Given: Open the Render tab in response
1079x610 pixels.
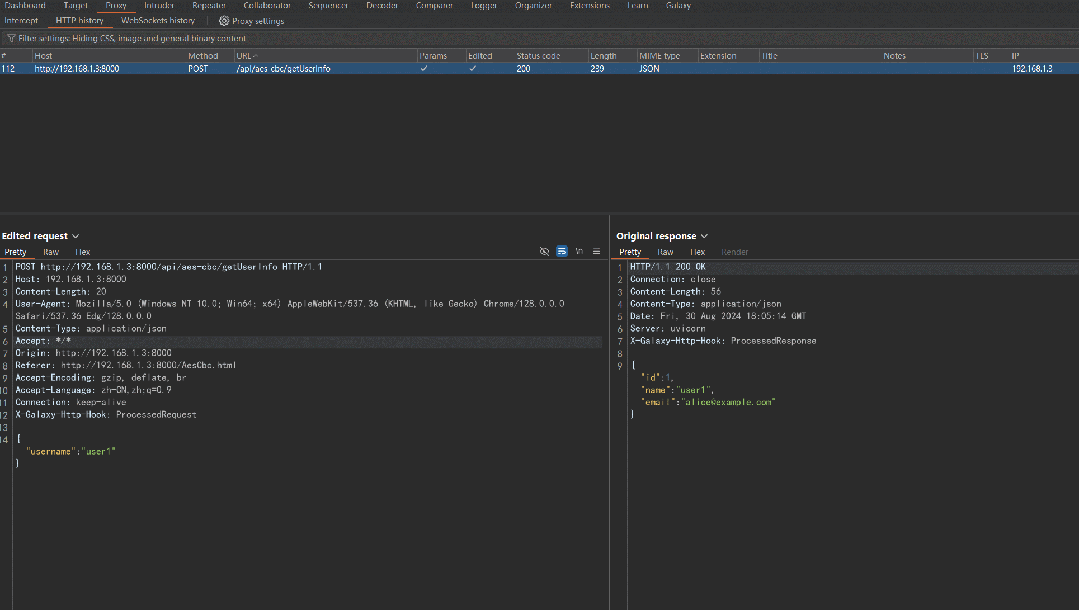Looking at the screenshot, I should pyautogui.click(x=735, y=252).
